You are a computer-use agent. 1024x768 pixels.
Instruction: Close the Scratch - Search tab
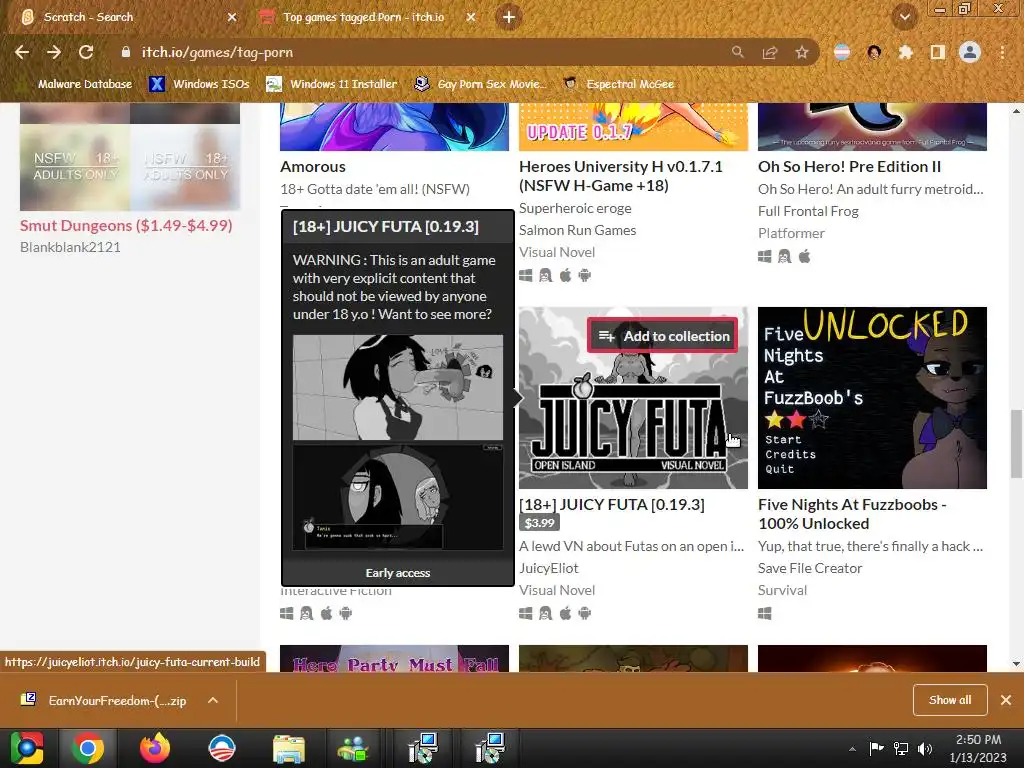pyautogui.click(x=232, y=17)
